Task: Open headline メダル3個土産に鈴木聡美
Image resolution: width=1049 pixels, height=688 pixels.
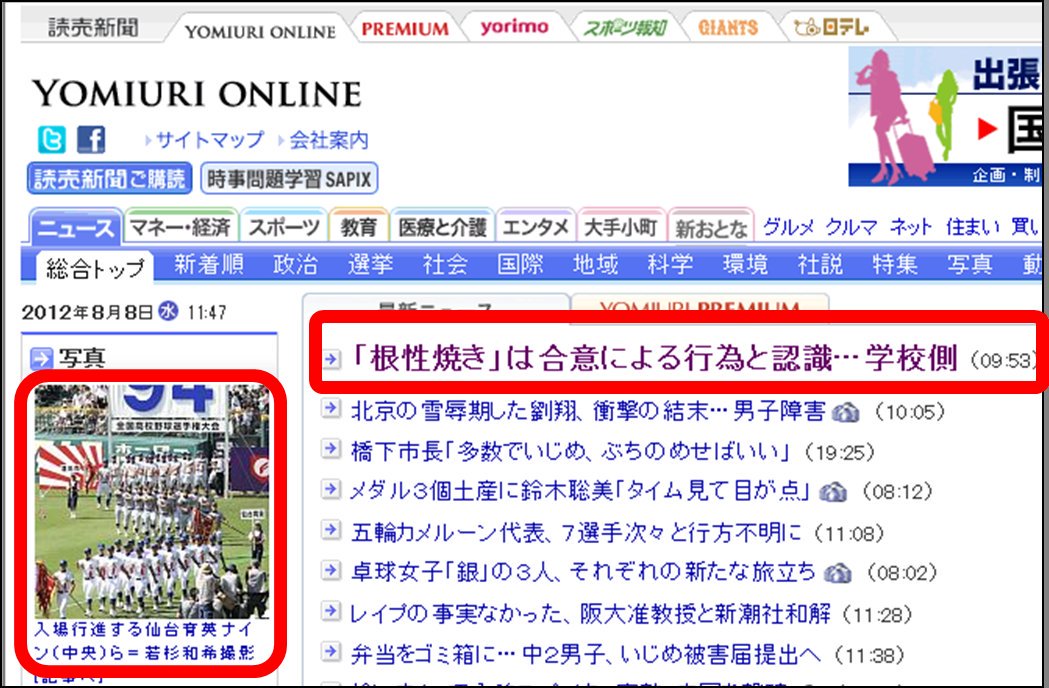Action: (x=580, y=492)
